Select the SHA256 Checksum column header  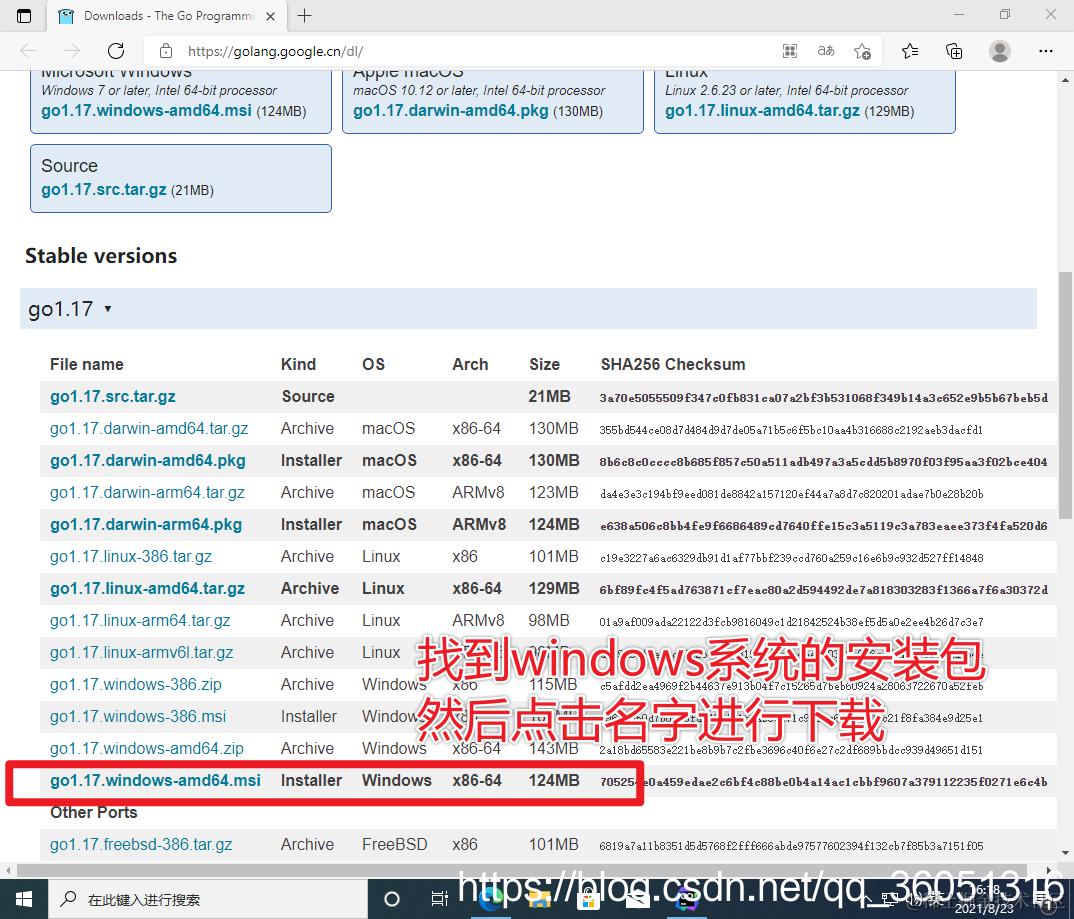coord(673,364)
